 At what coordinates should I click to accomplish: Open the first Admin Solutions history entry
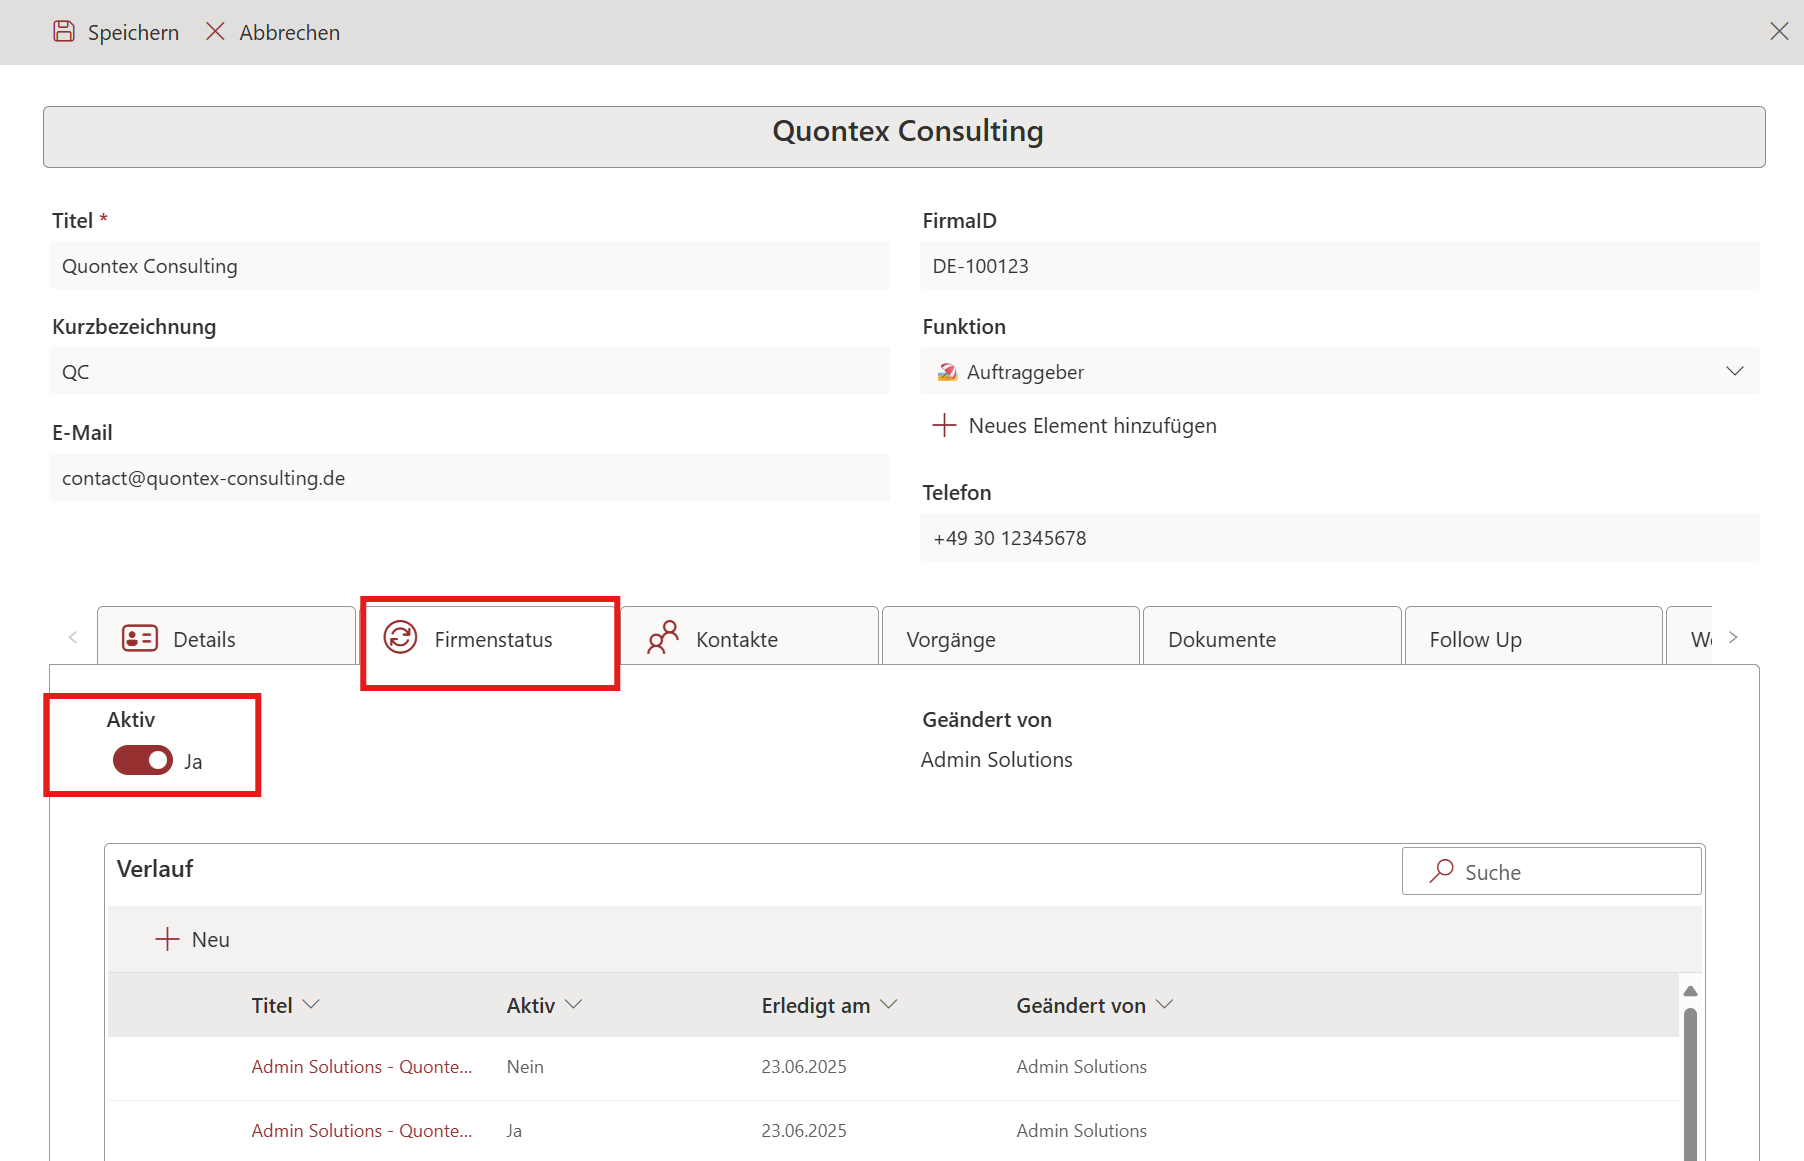coord(361,1067)
